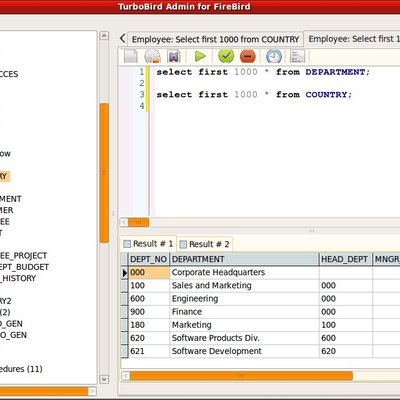Click the DEPT_NO column header
400x400 pixels.
[x=149, y=259]
